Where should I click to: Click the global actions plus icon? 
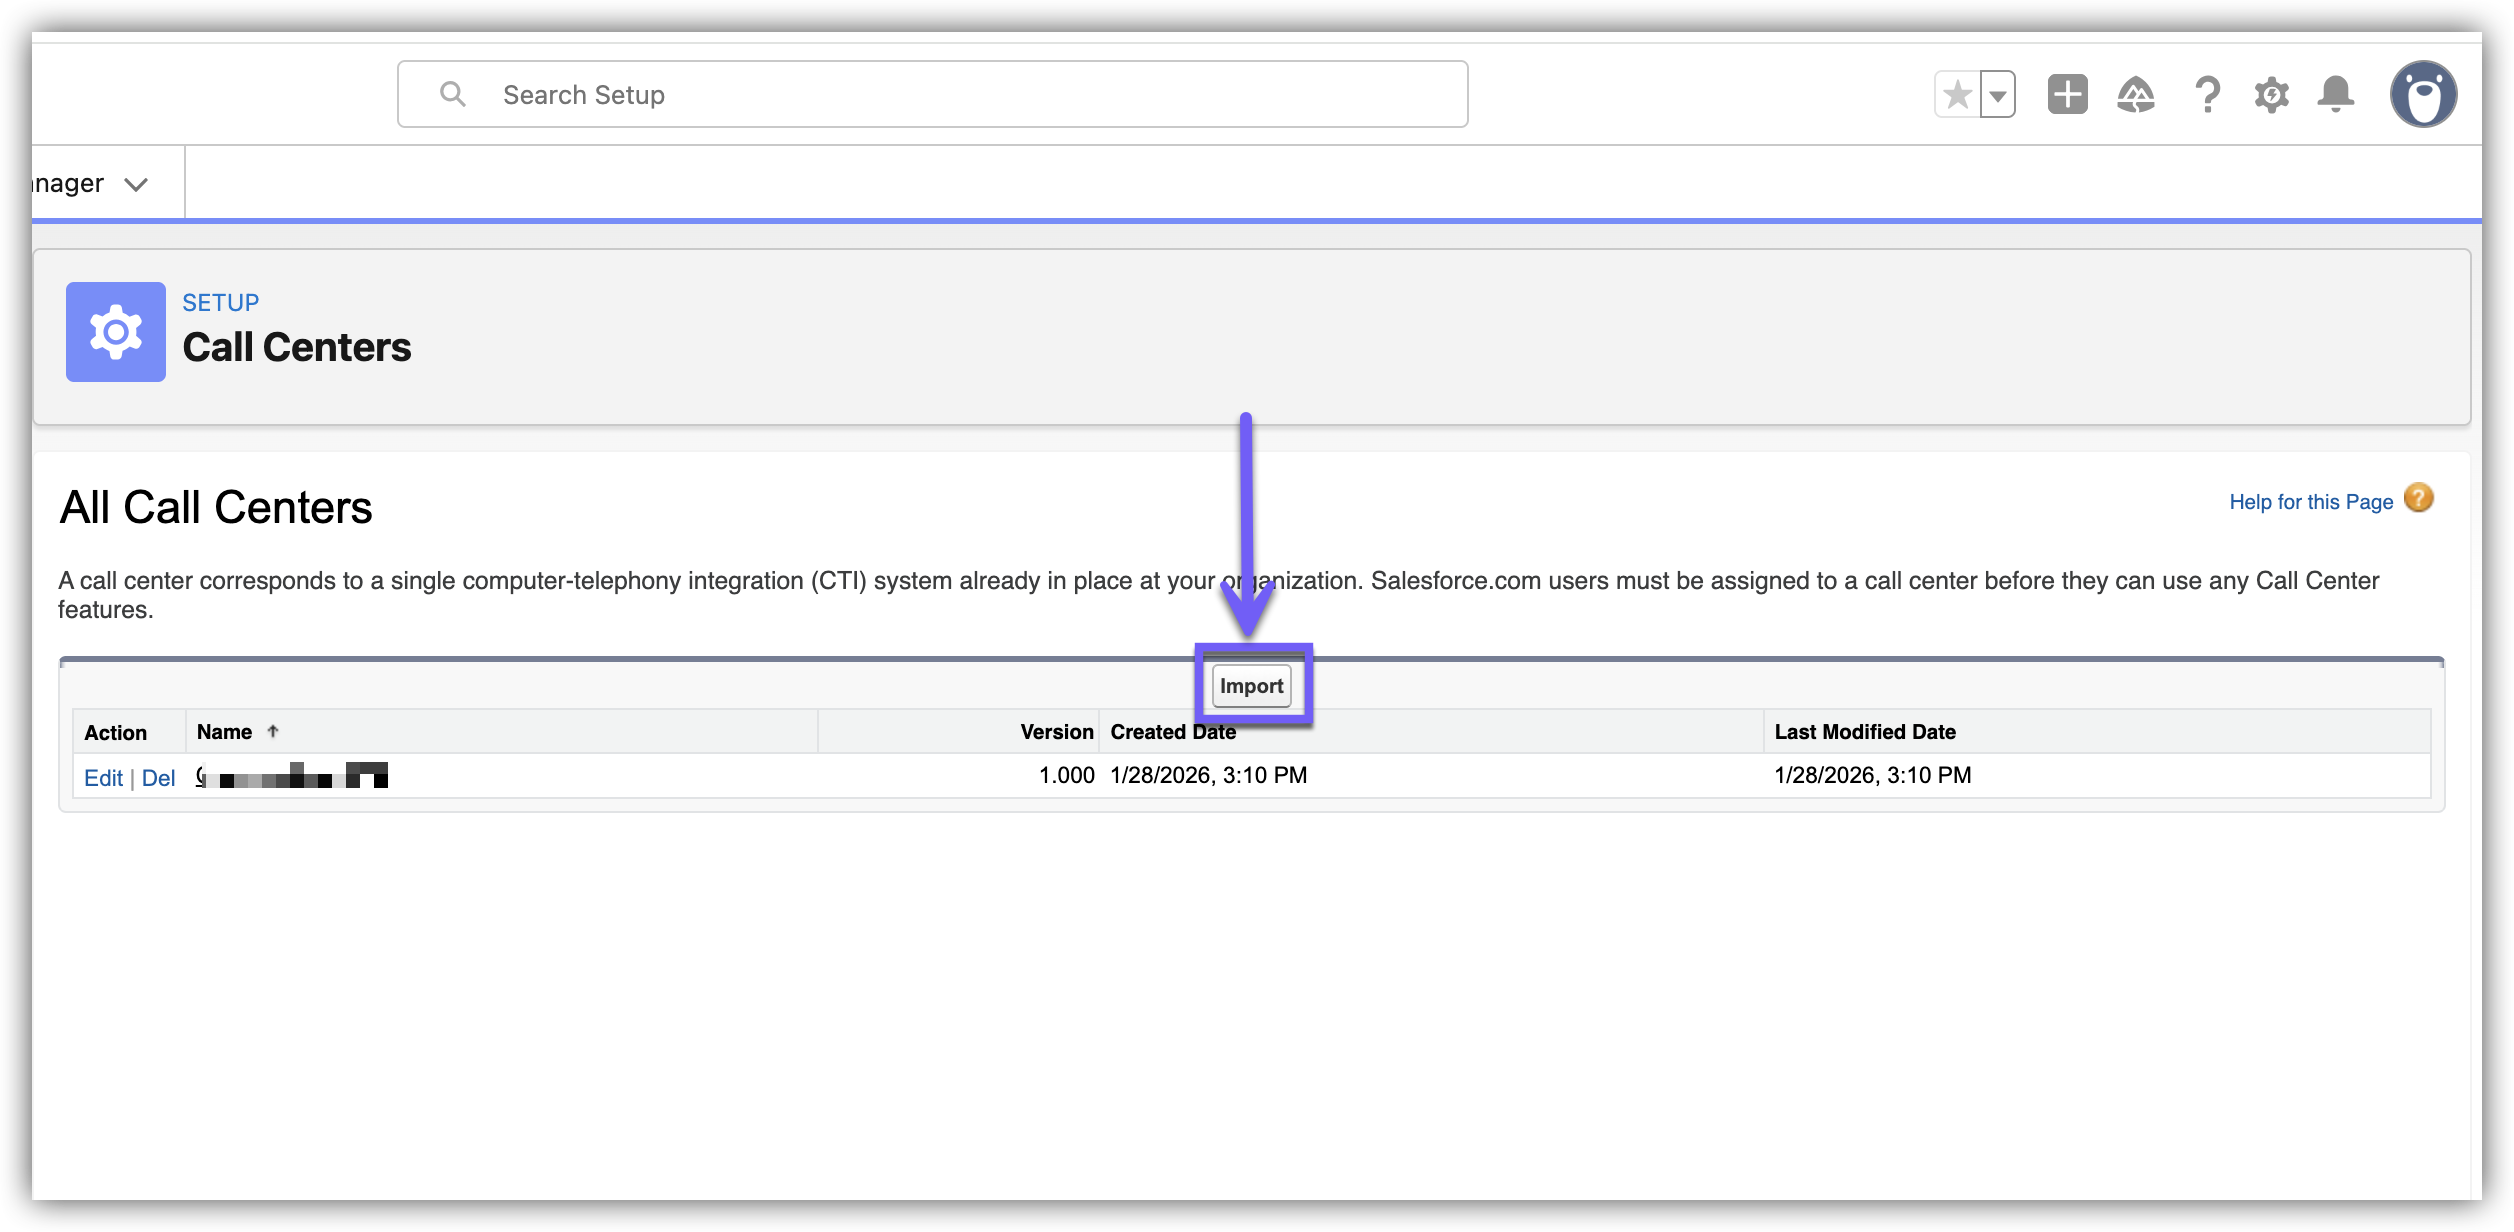pos(2067,95)
